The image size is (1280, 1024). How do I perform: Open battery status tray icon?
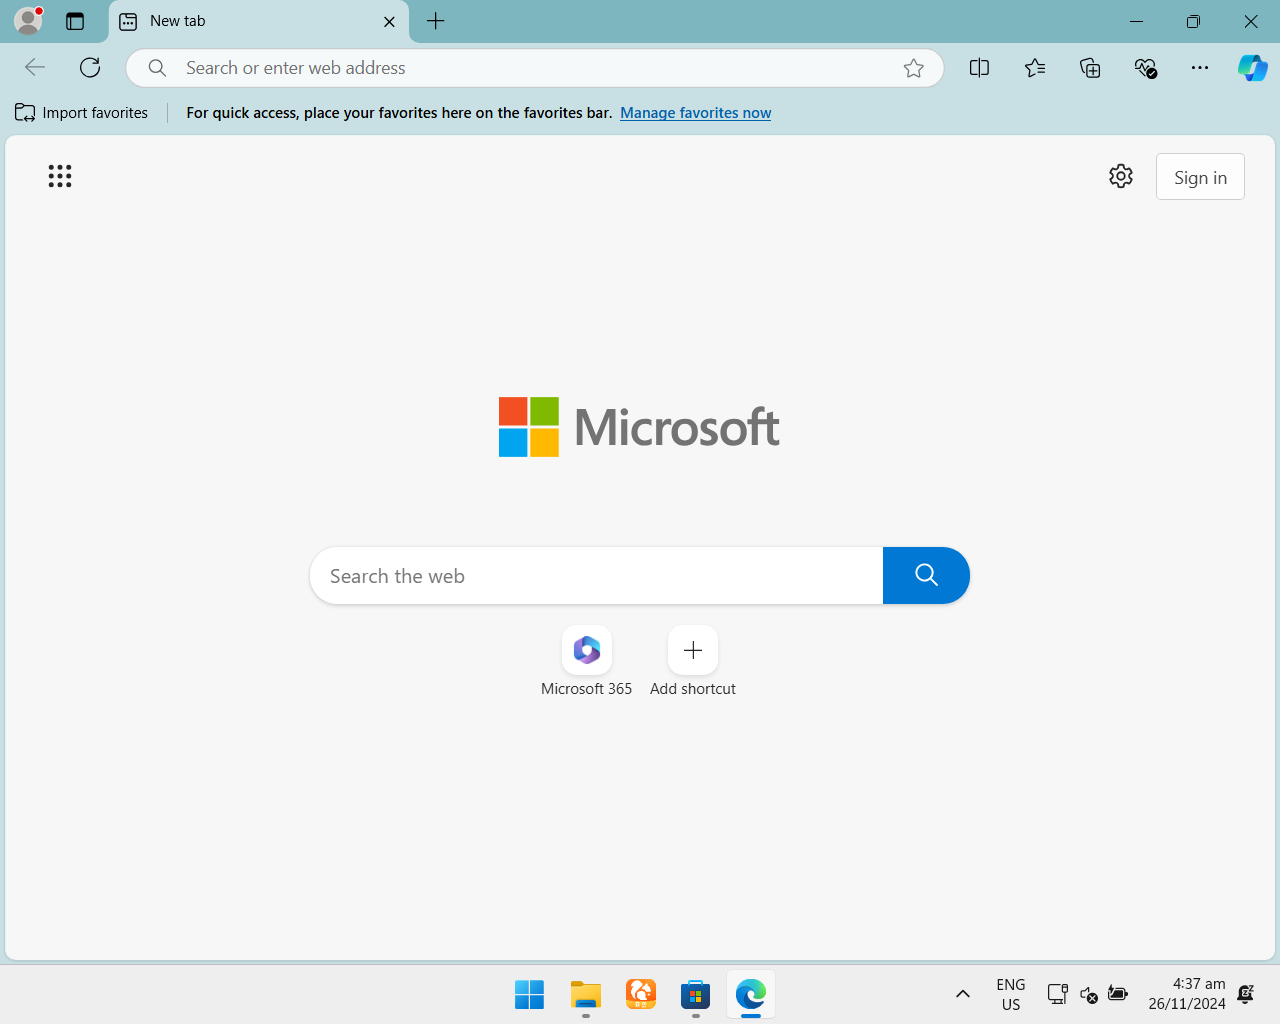(1118, 994)
